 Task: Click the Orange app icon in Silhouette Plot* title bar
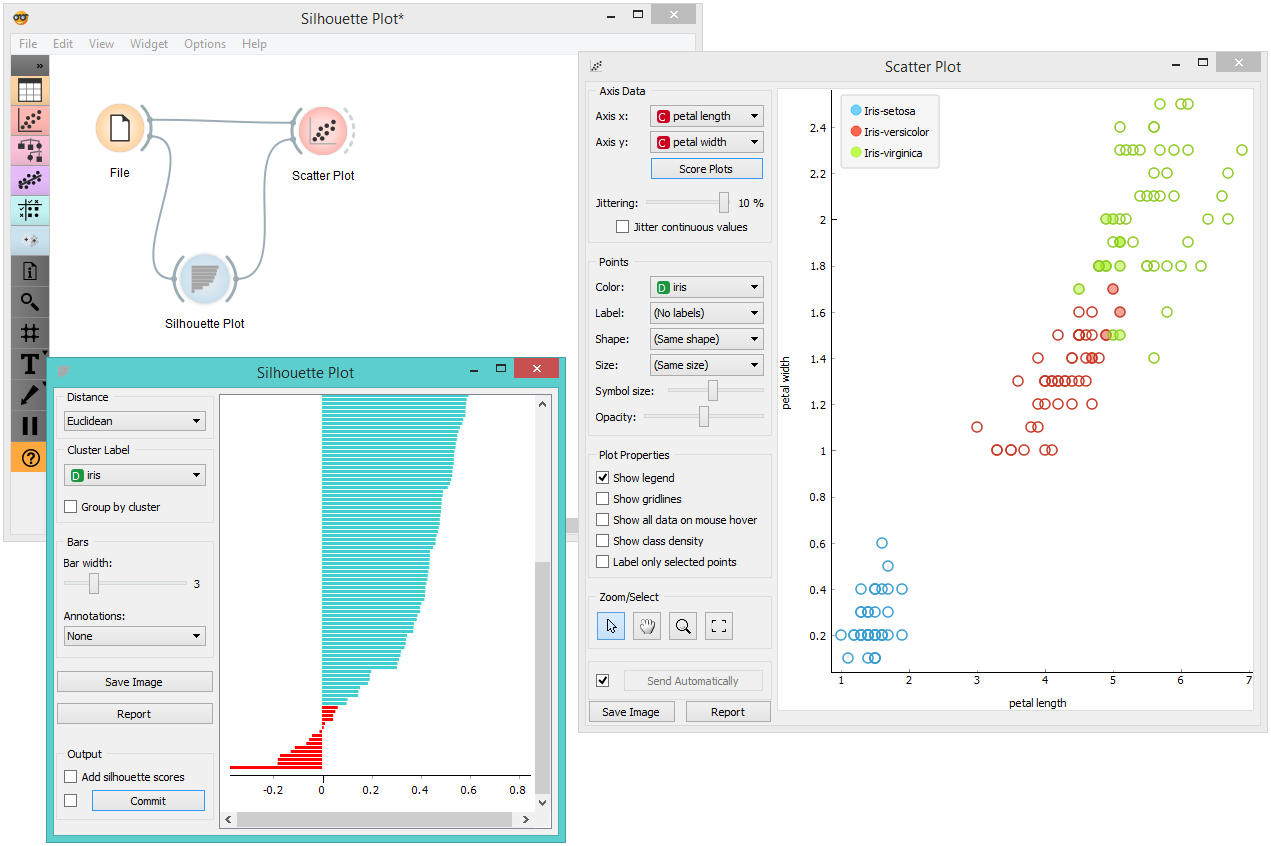(x=20, y=18)
